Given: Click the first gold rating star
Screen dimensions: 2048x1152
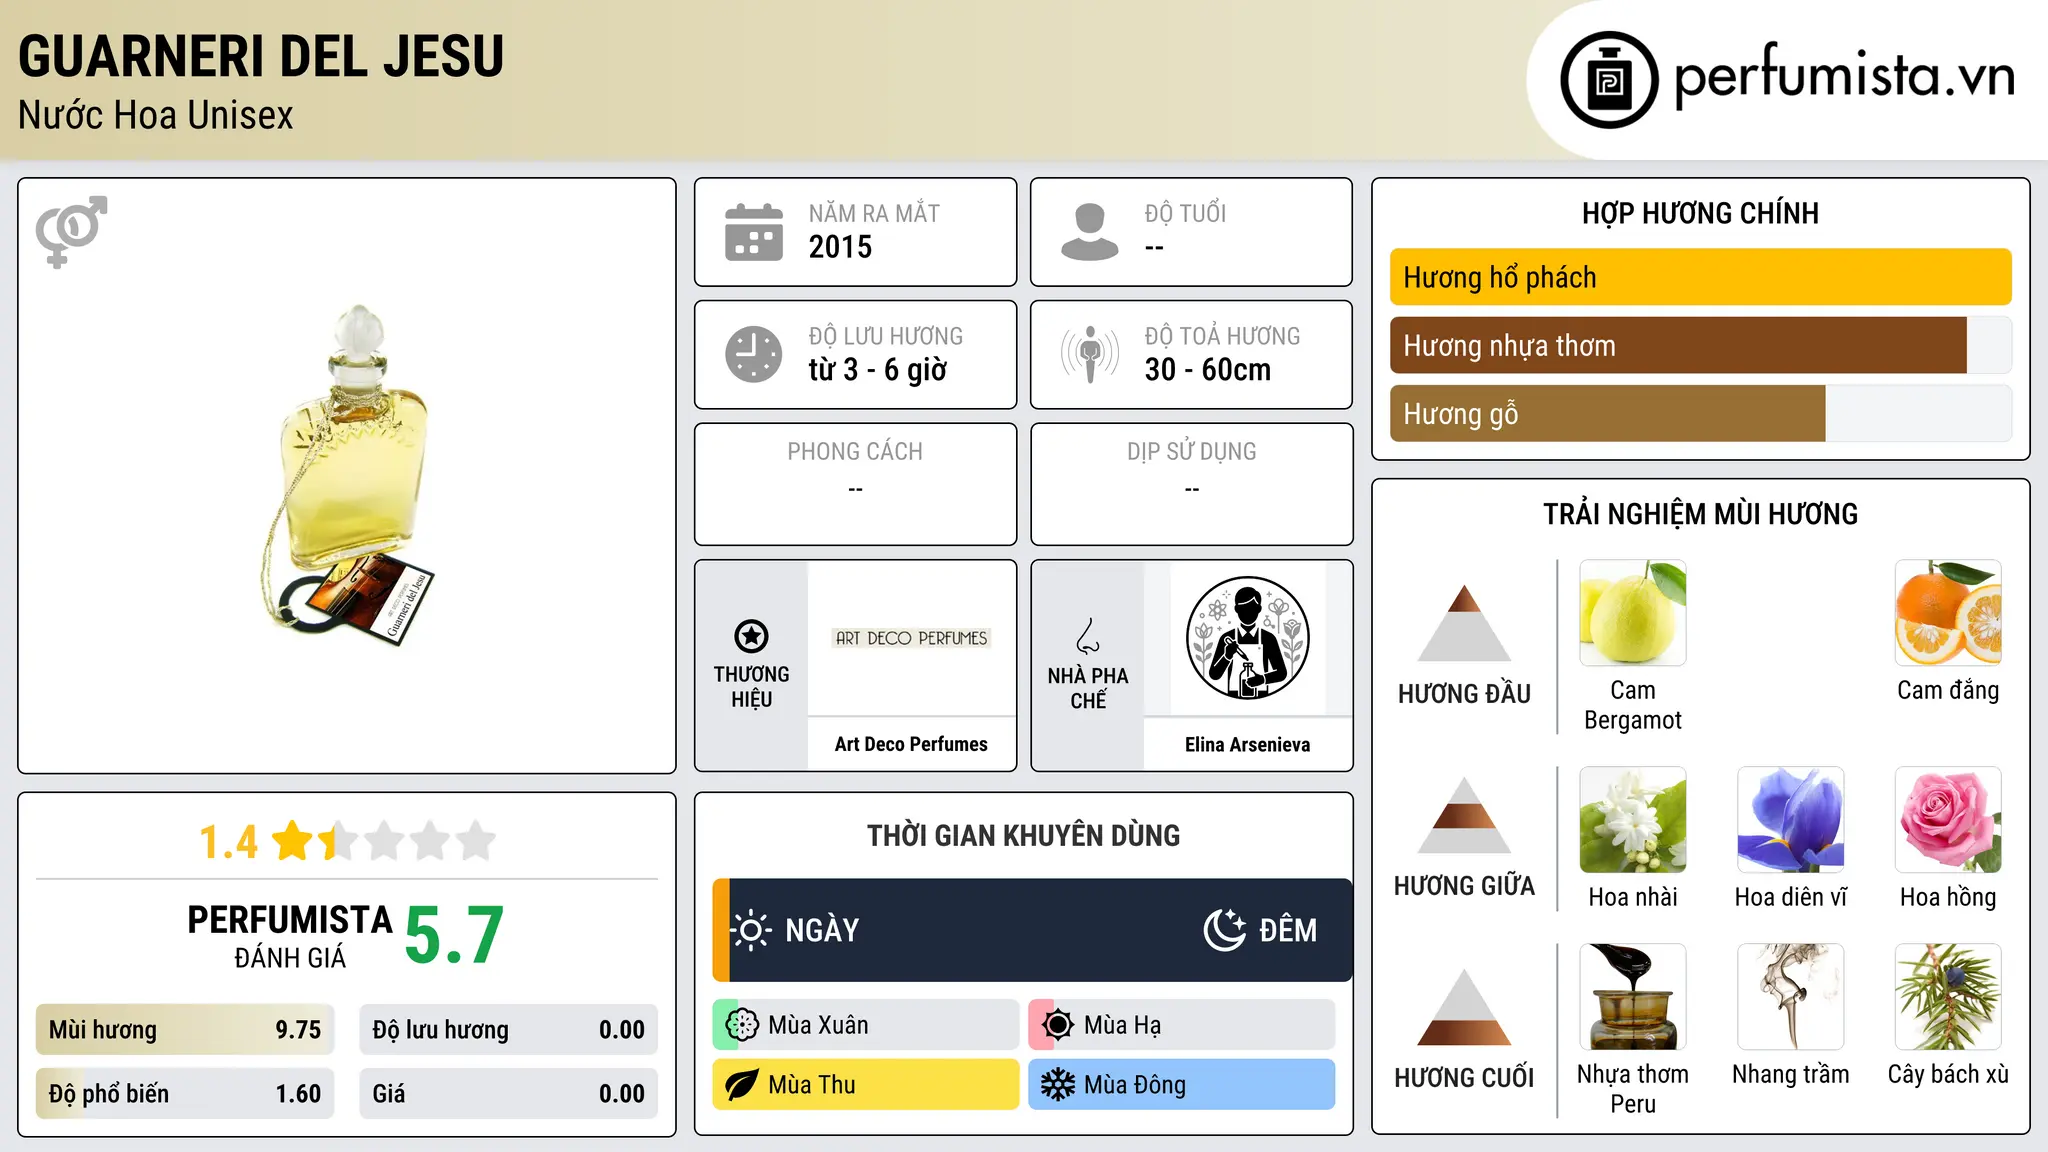Looking at the screenshot, I should point(293,841).
